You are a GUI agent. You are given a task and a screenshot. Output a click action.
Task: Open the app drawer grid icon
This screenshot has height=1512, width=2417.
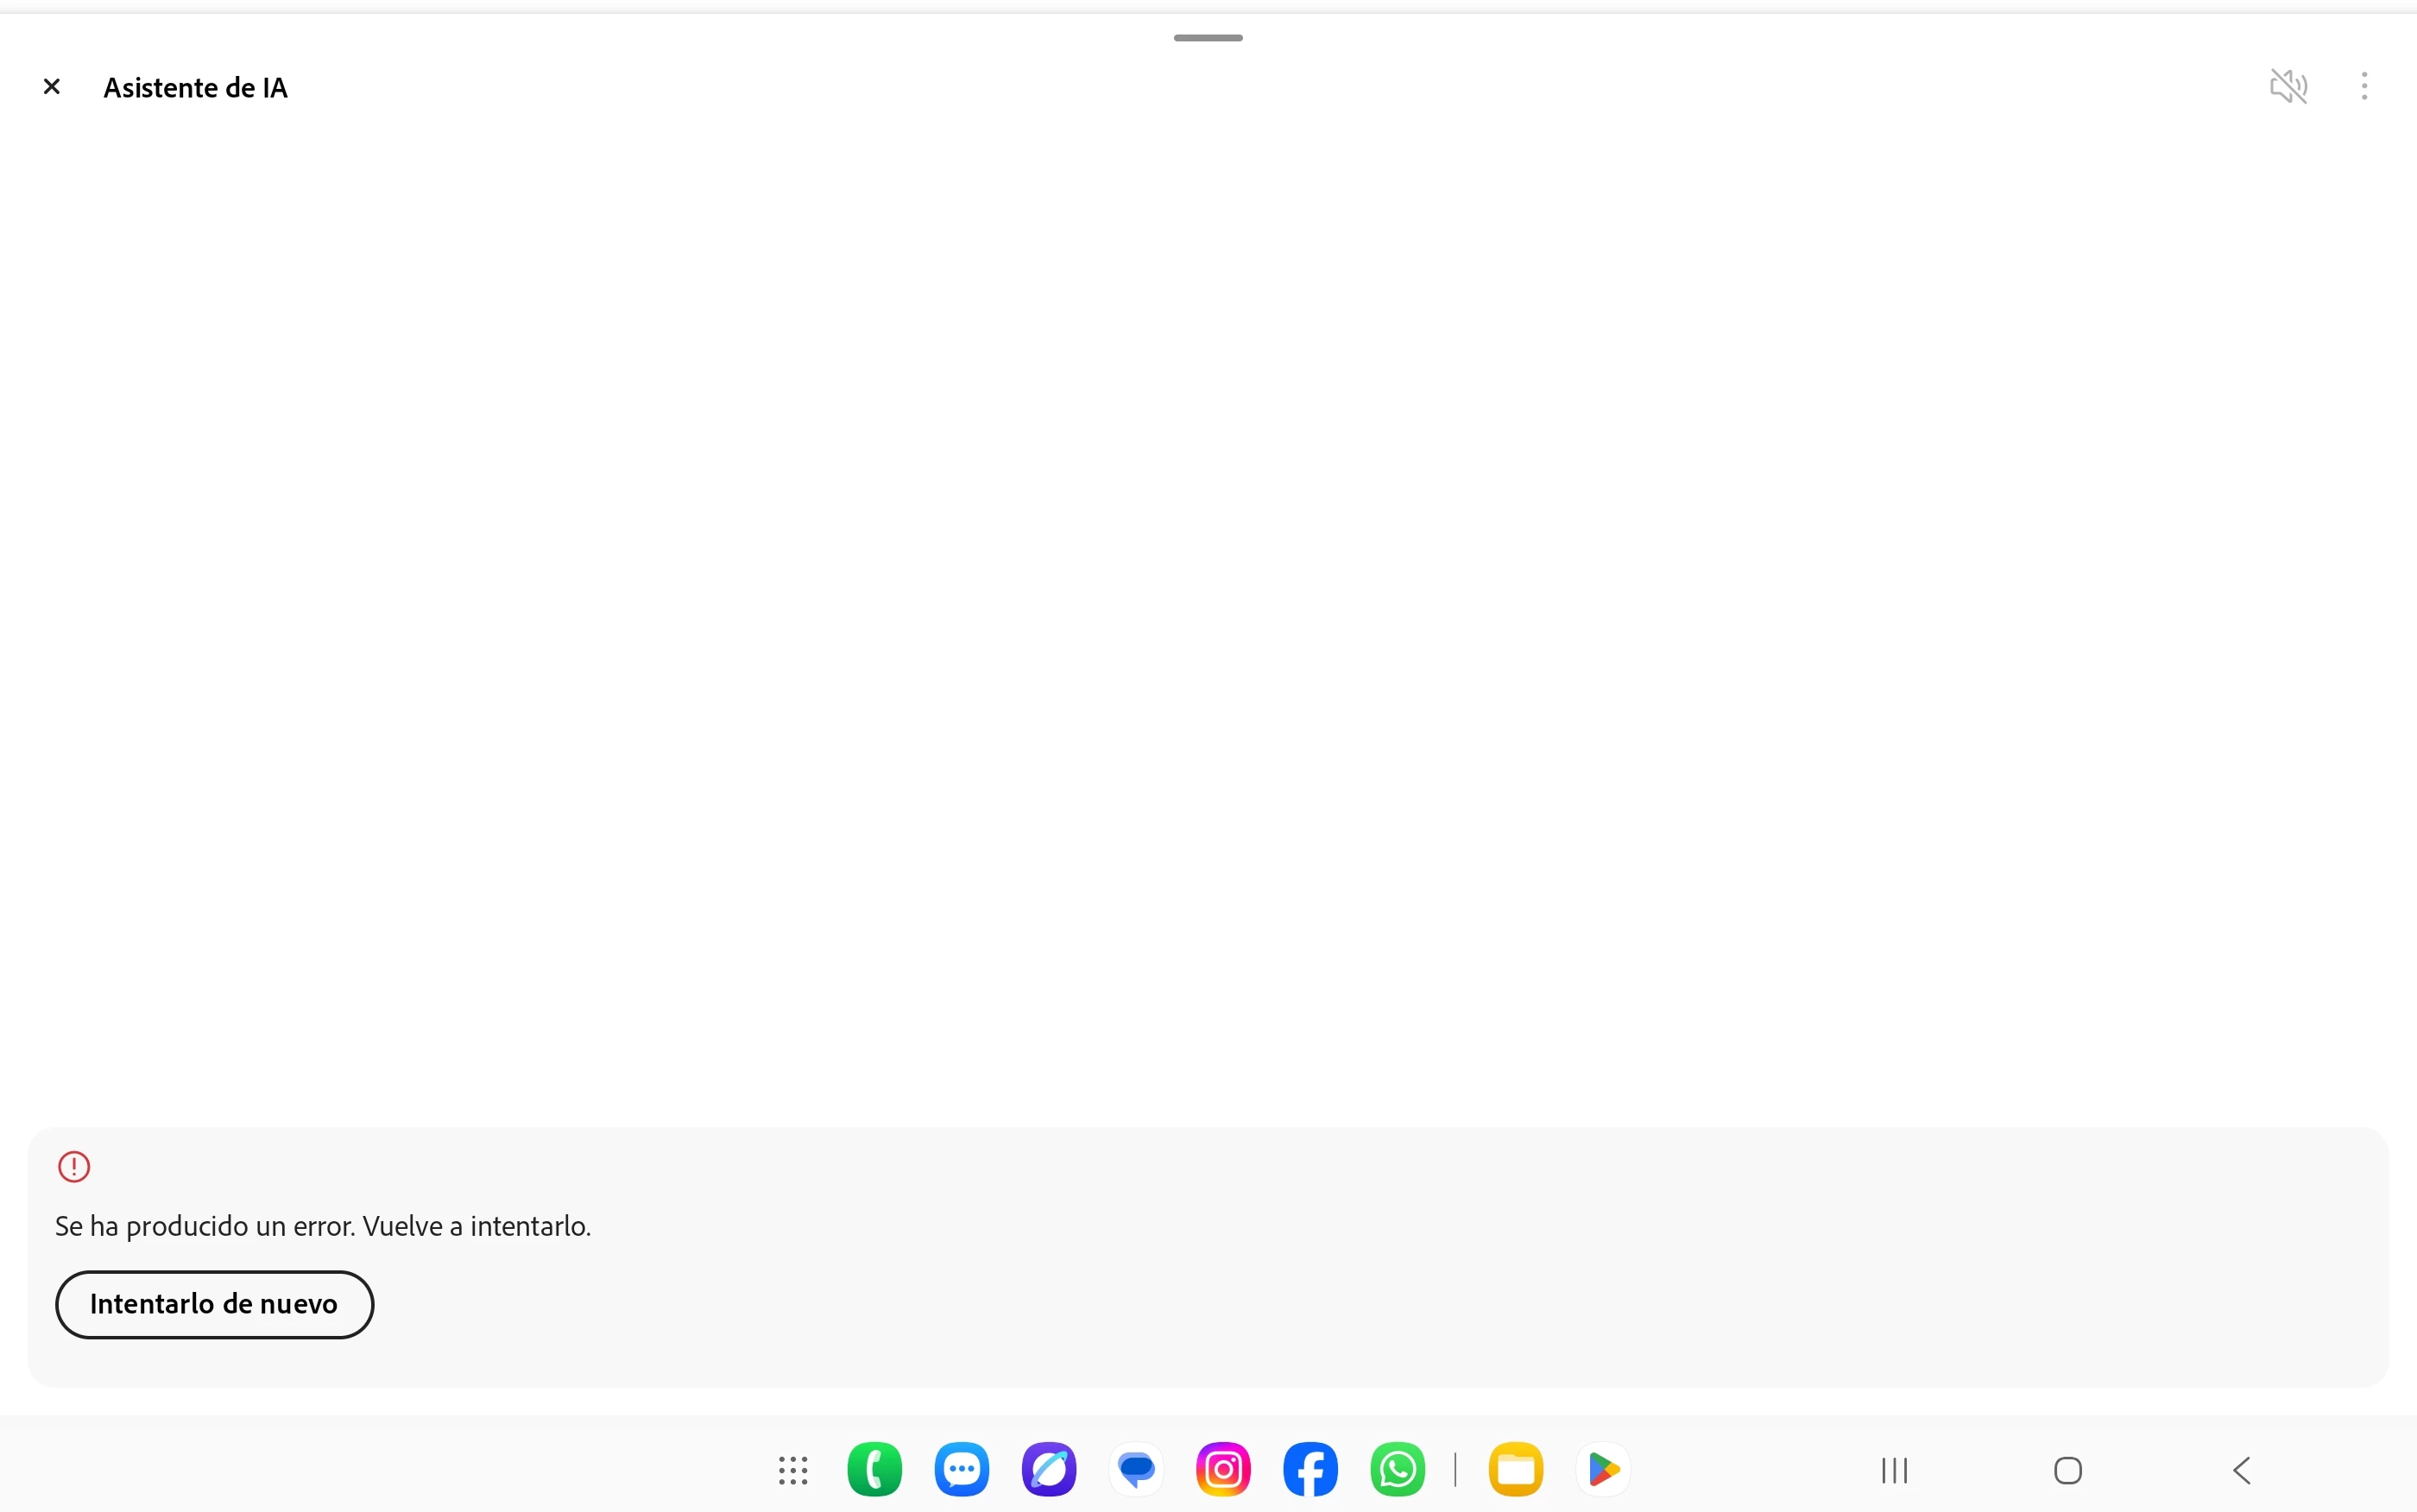click(793, 1470)
